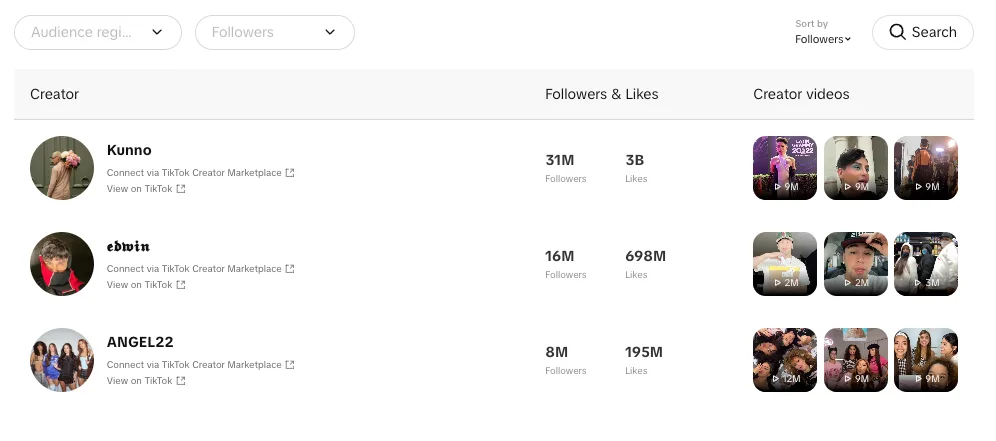Open the external link icon next to Kunno's View on TikTok
Image resolution: width=996 pixels, height=441 pixels.
181,189
